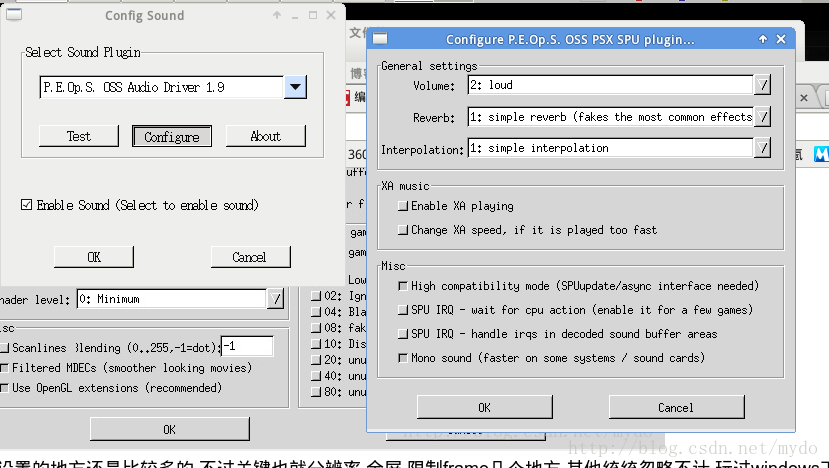The height and width of the screenshot is (468, 829).
Task: Cancel the SPU plugin configuration dialog
Action: click(x=676, y=407)
